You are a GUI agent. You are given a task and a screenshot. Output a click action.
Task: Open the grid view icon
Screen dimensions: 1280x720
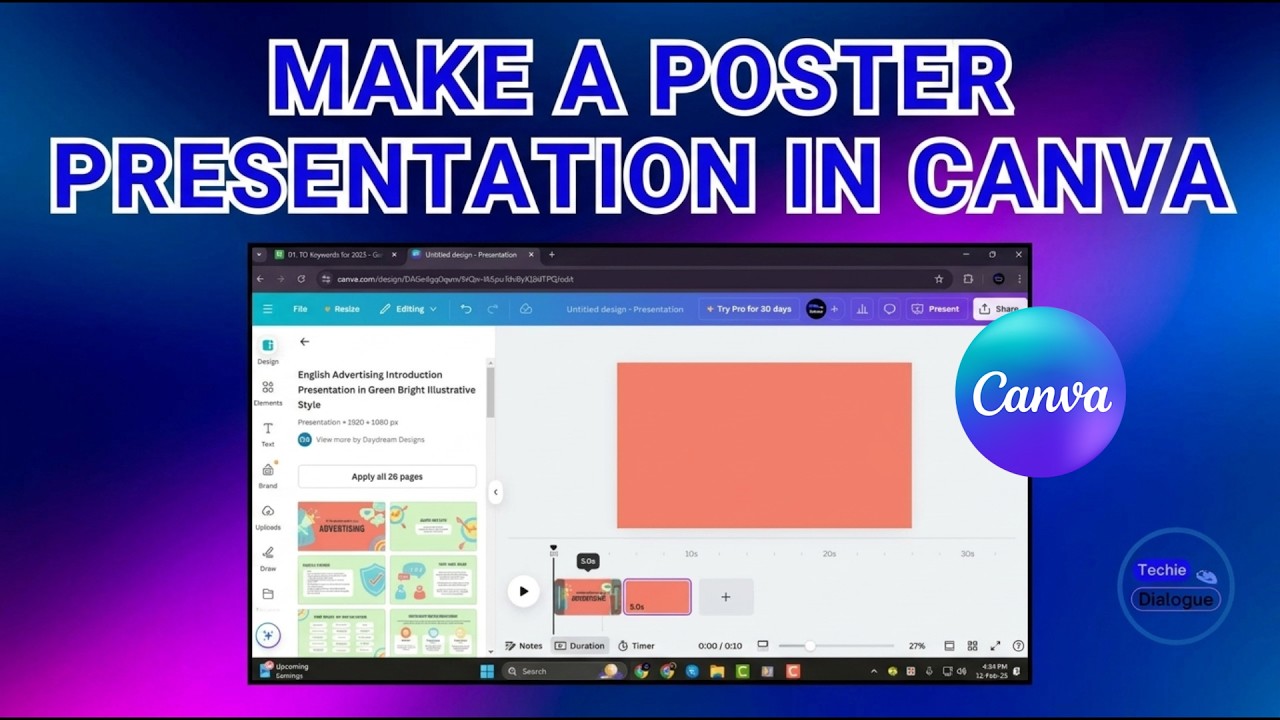pyautogui.click(x=972, y=646)
